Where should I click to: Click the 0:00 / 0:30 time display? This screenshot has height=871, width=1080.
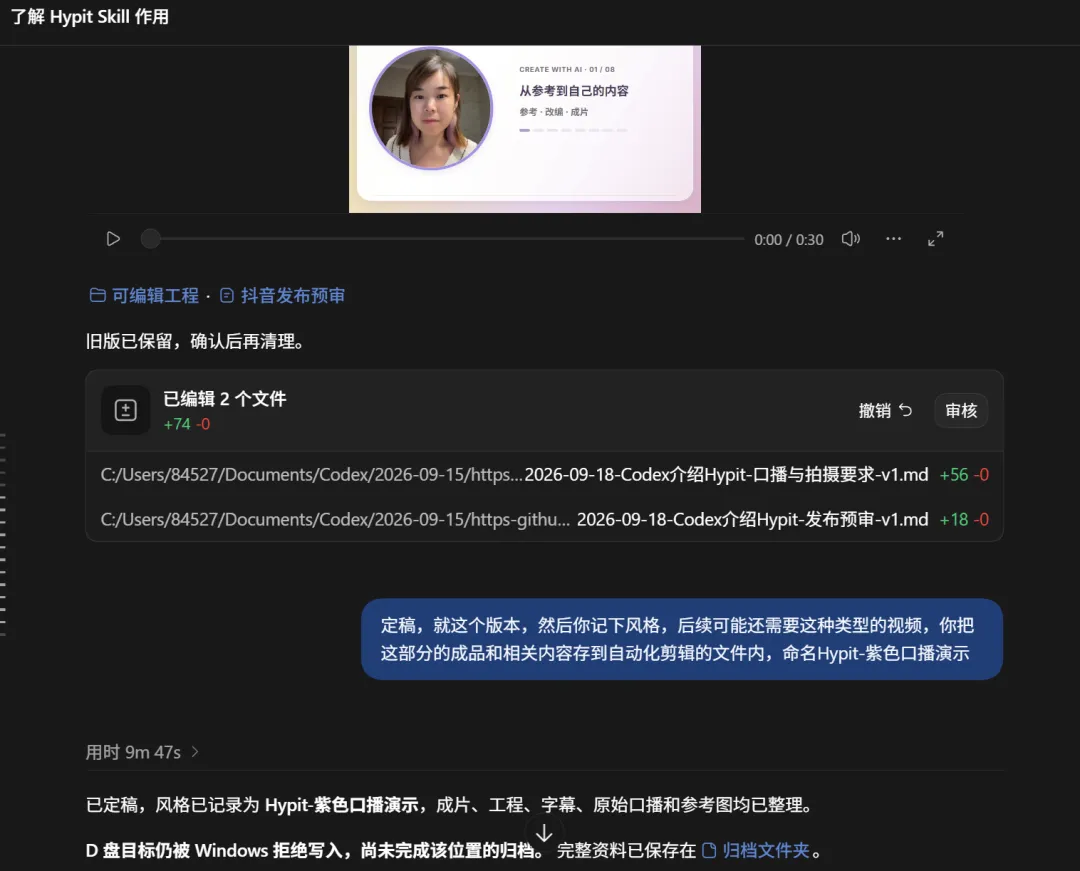[789, 240]
